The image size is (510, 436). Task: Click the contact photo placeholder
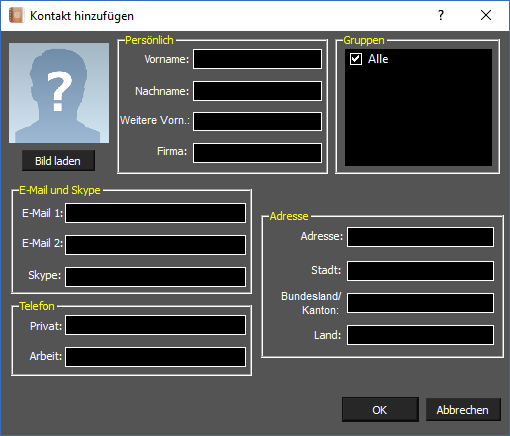click(59, 93)
